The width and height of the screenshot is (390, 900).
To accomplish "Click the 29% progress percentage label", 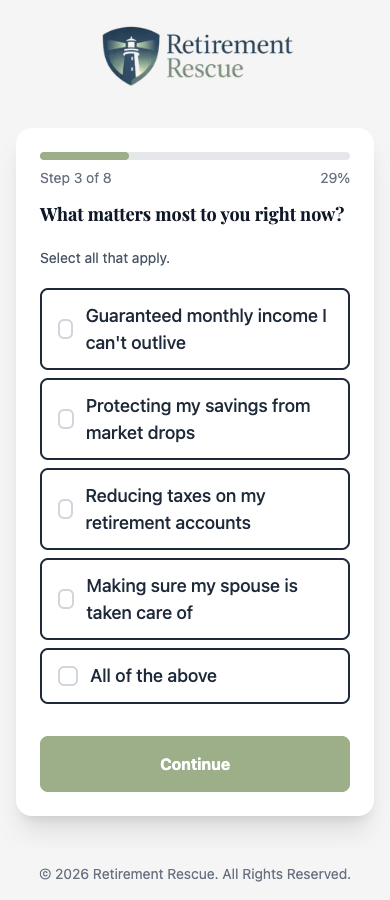I will click(335, 179).
